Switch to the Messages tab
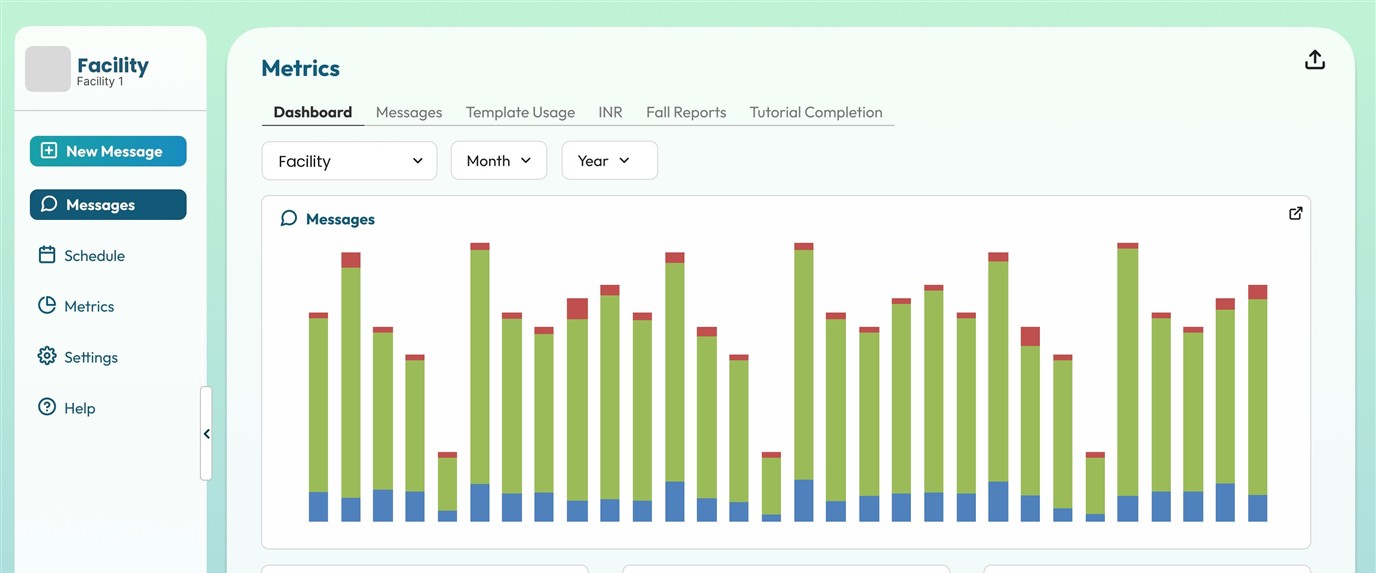Viewport: 1376px width, 573px height. (409, 112)
